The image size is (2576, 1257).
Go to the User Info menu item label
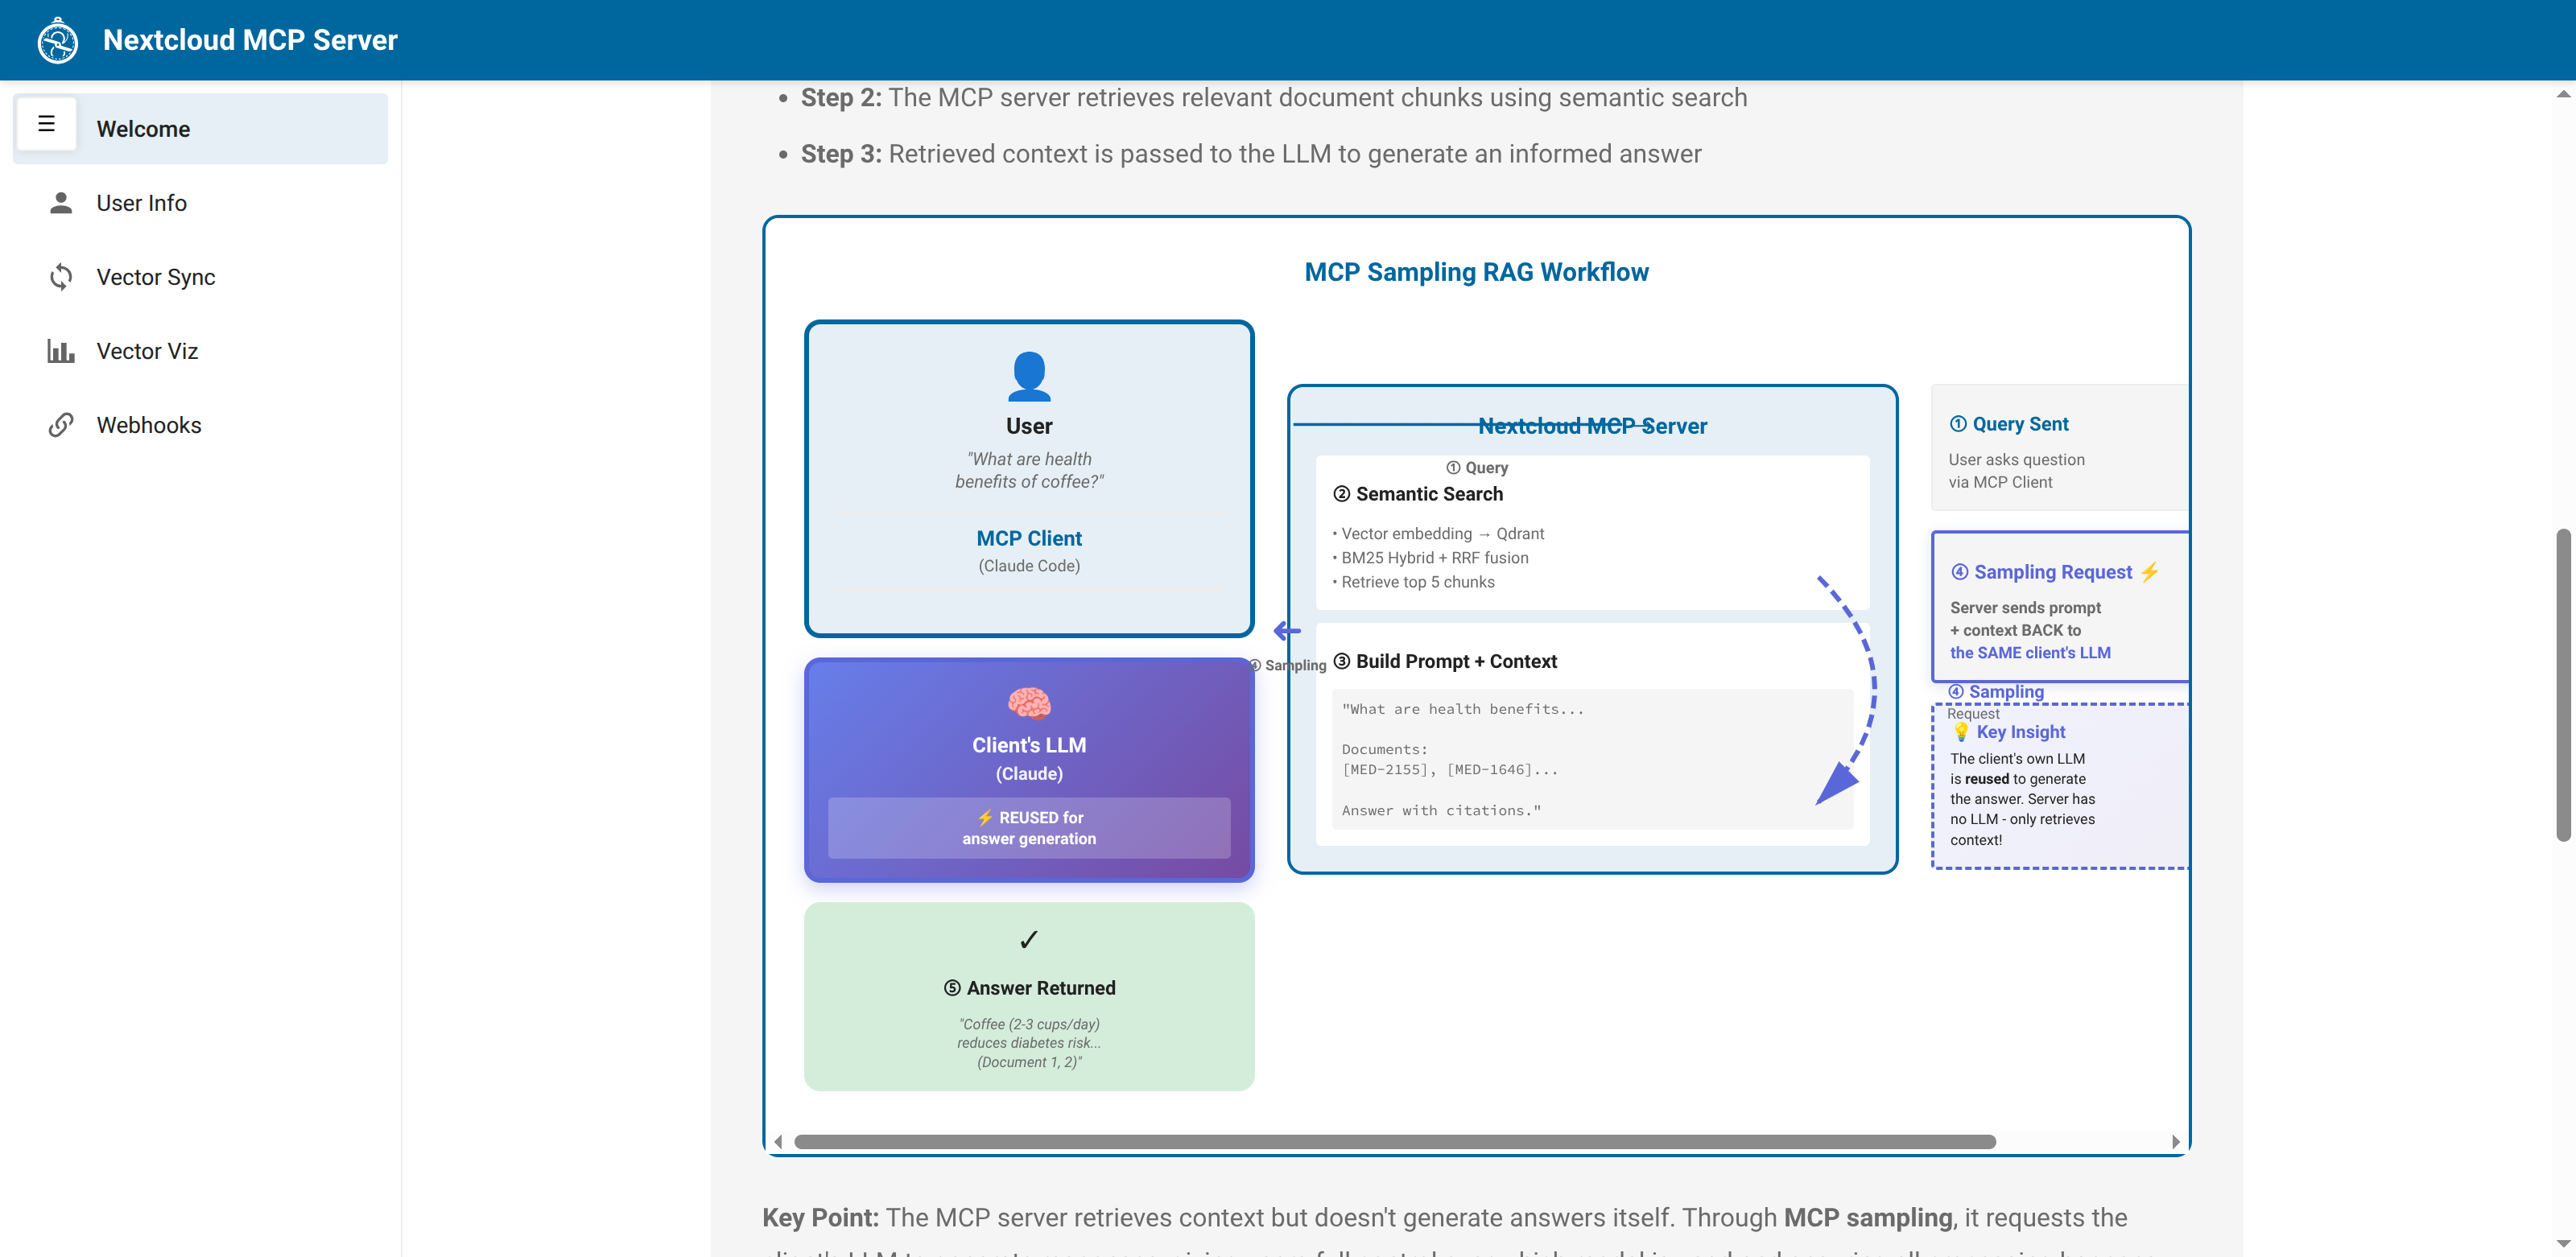[x=142, y=203]
